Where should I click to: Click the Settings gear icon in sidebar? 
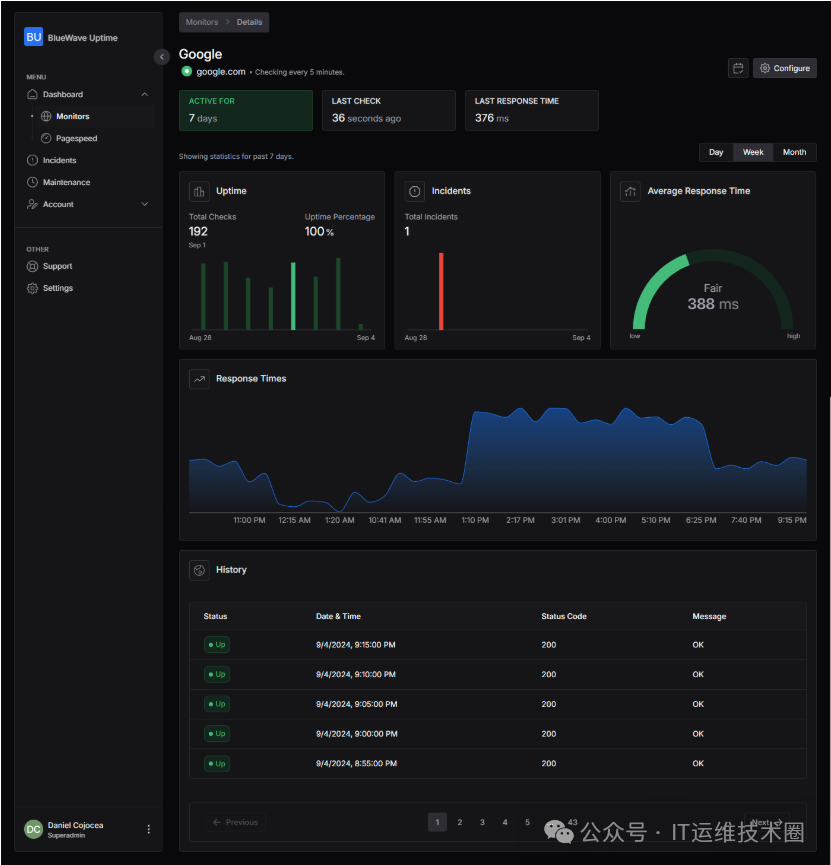tap(33, 288)
